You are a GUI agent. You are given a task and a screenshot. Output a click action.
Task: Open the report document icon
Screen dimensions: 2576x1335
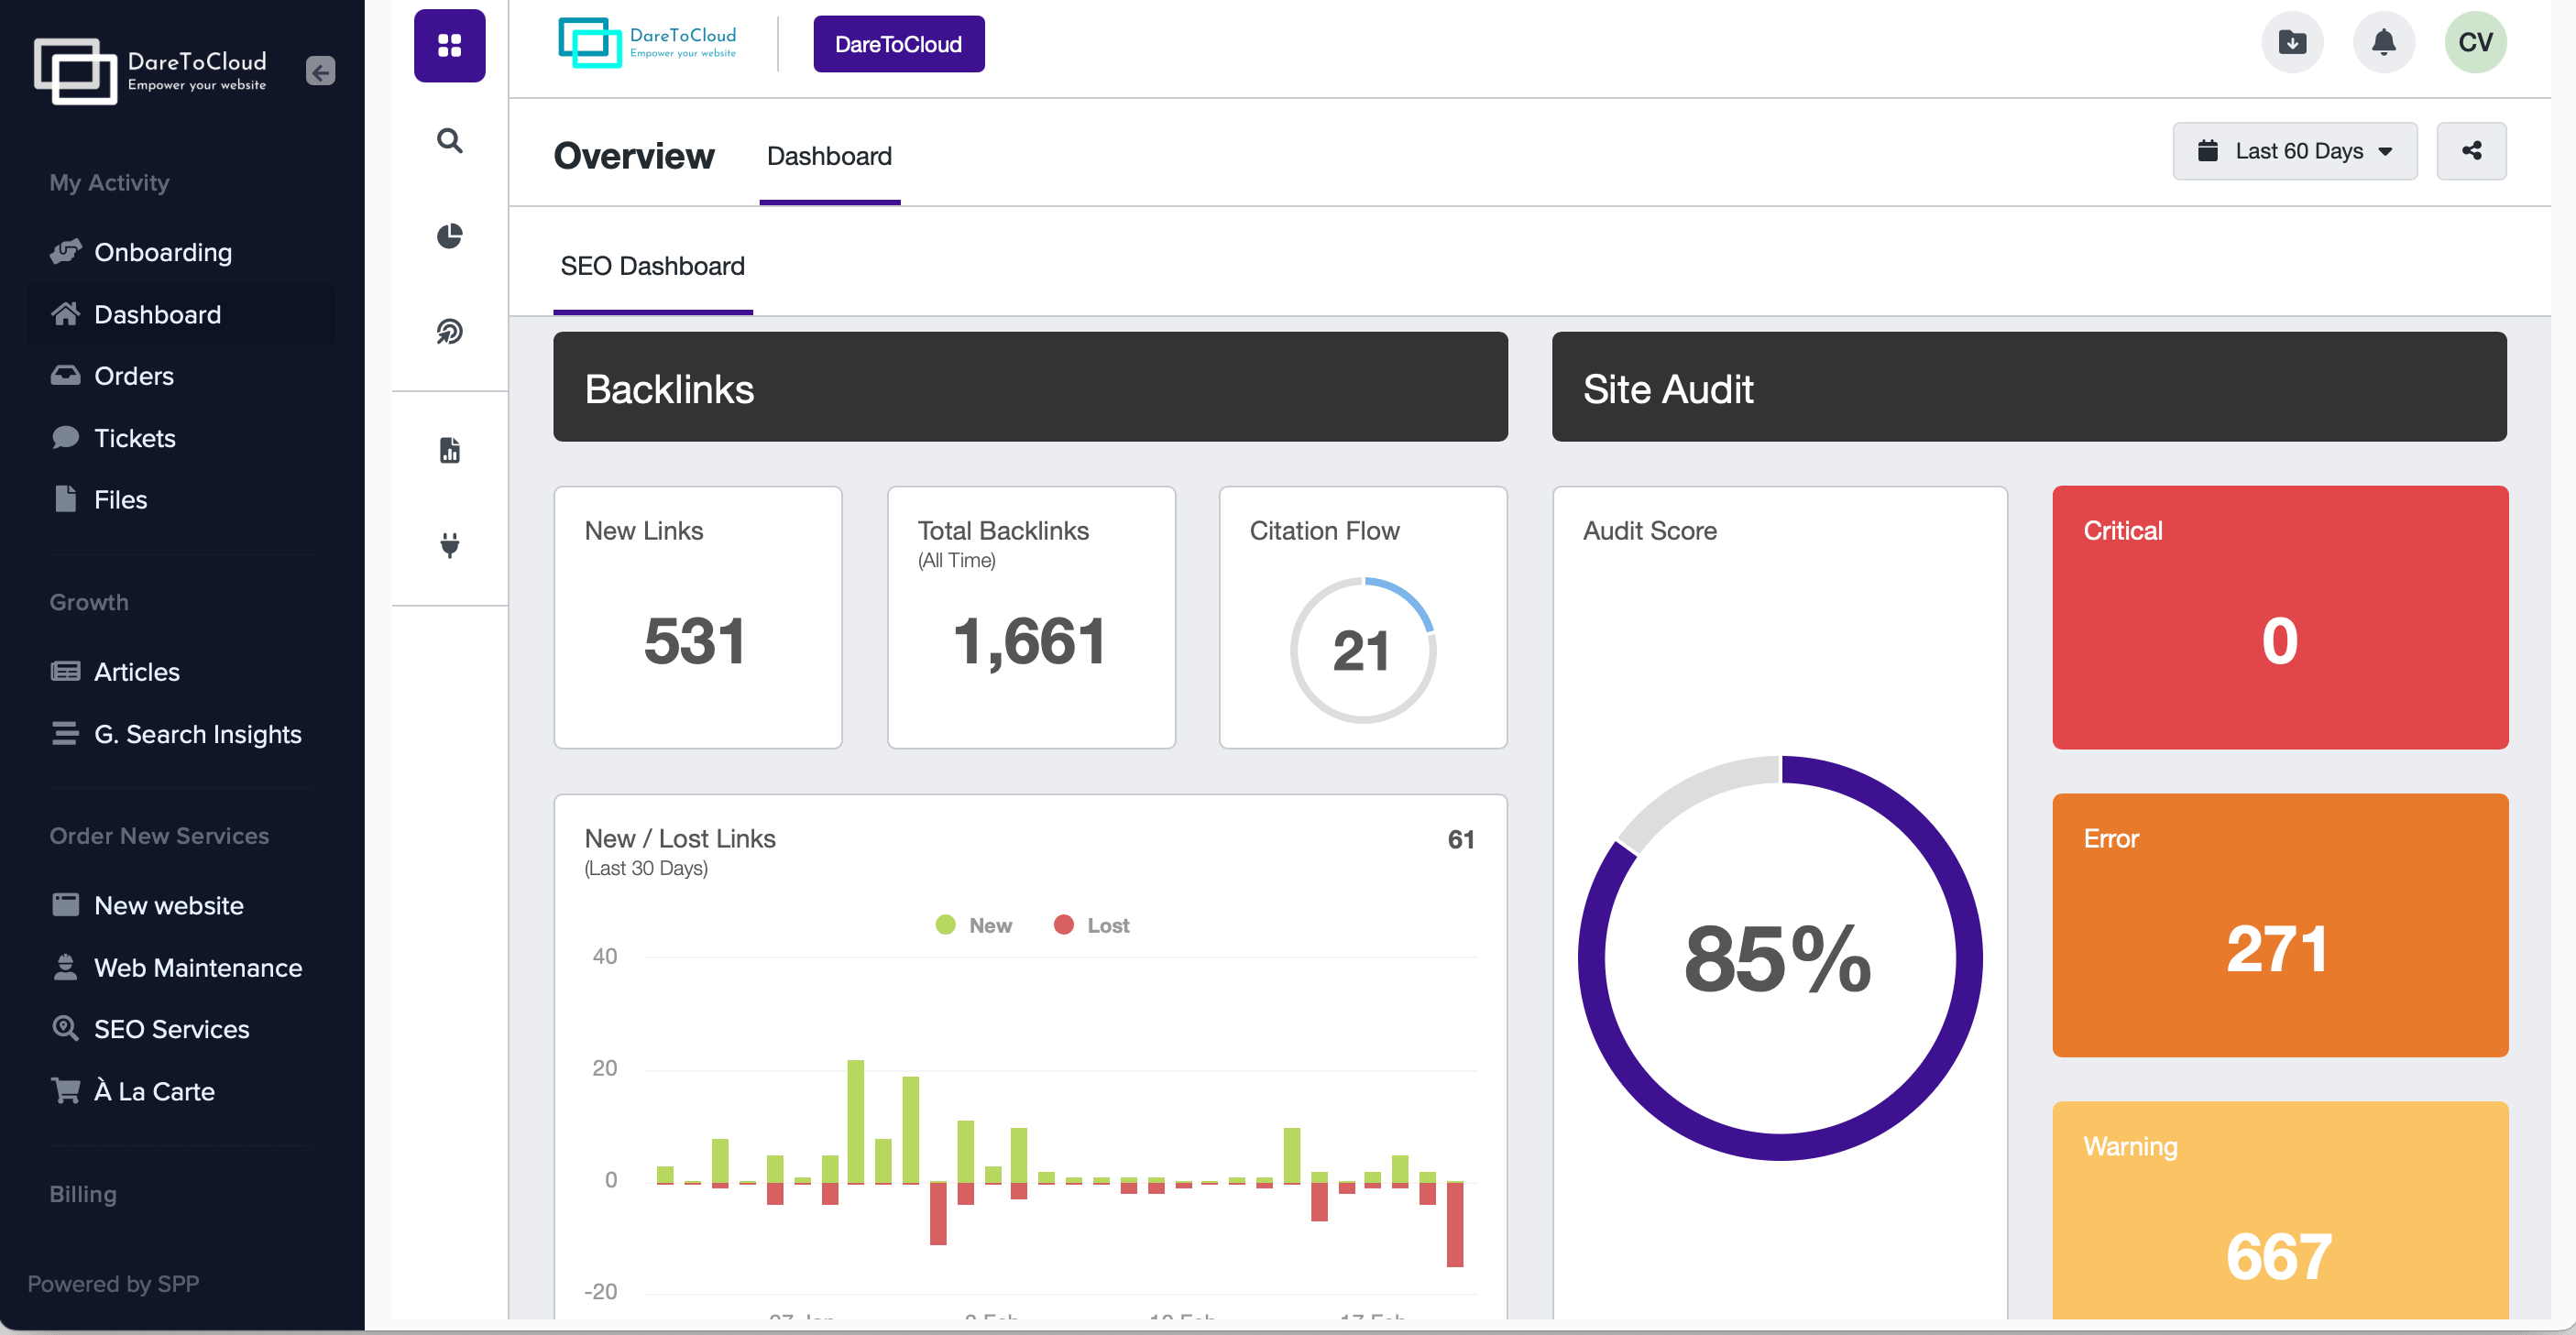tap(449, 450)
